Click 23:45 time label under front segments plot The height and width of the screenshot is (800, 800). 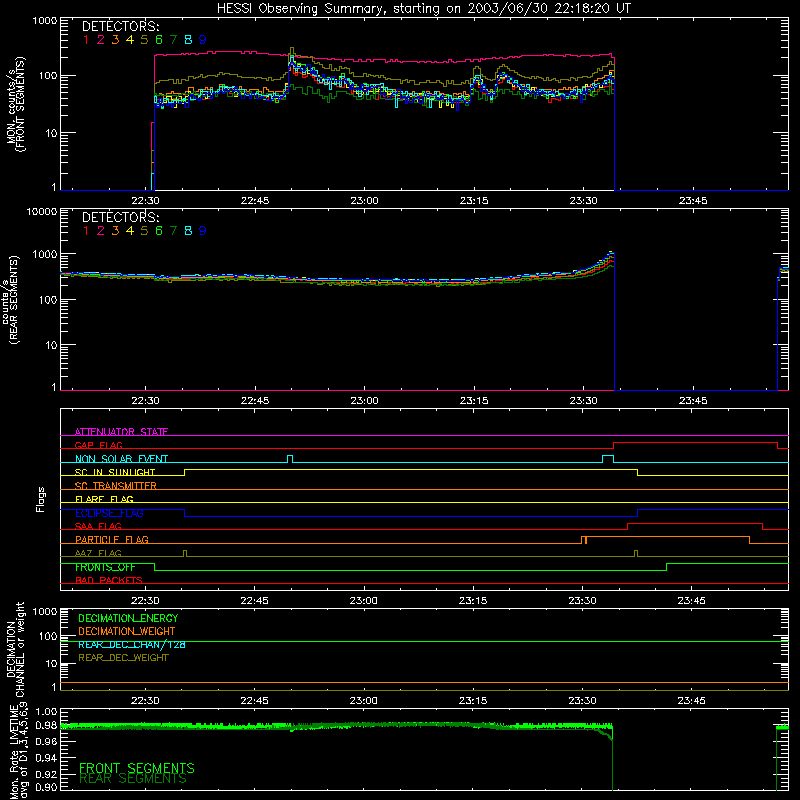point(693,201)
